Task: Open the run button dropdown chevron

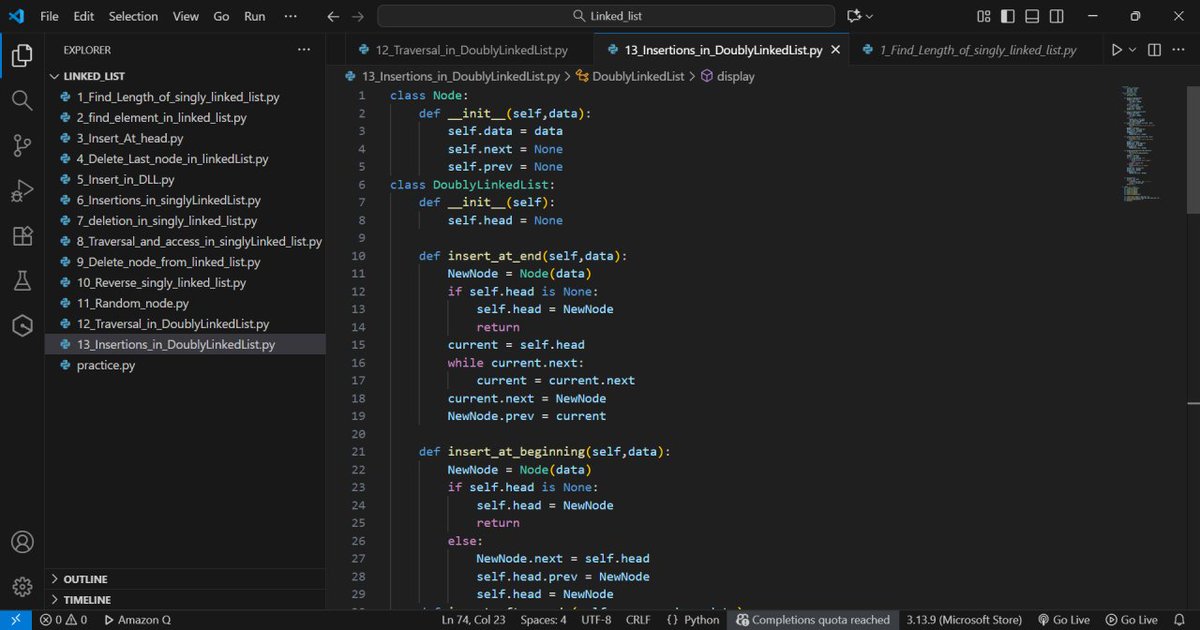Action: click(x=1131, y=49)
